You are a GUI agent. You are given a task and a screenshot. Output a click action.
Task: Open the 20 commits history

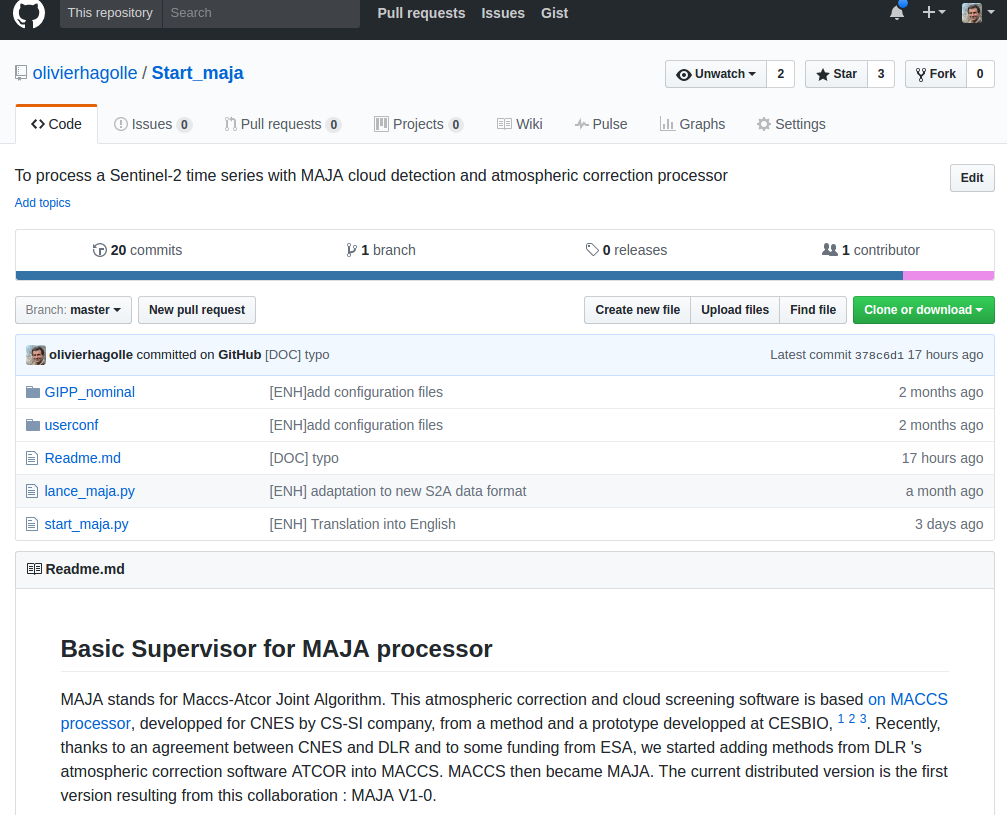tap(137, 250)
